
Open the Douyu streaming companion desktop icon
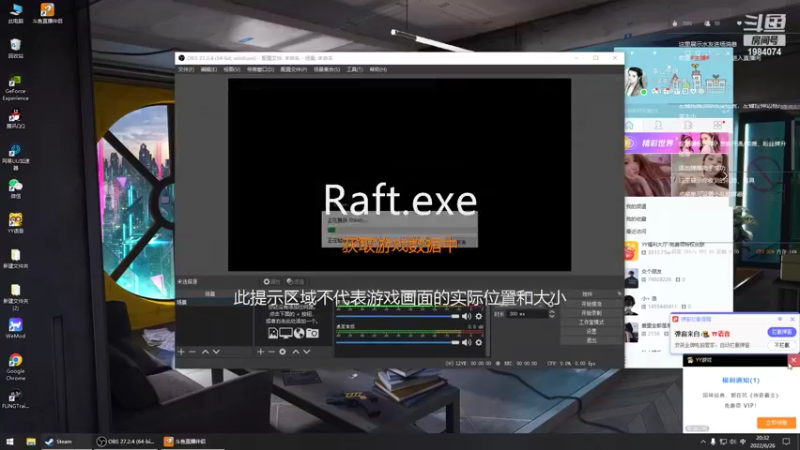(x=47, y=13)
